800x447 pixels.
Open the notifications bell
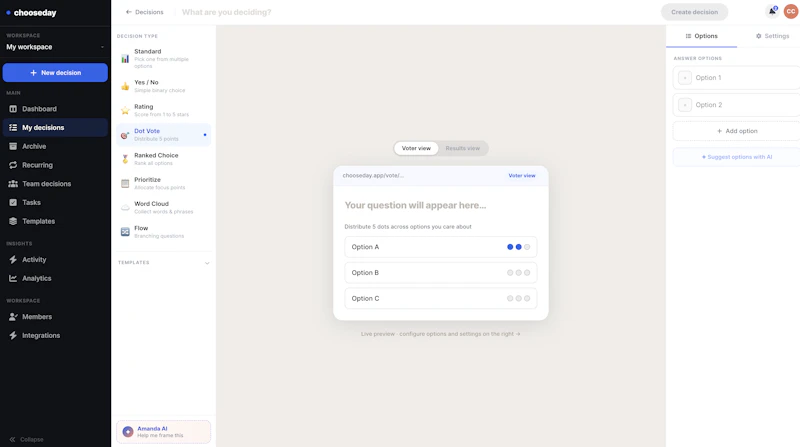click(x=772, y=11)
